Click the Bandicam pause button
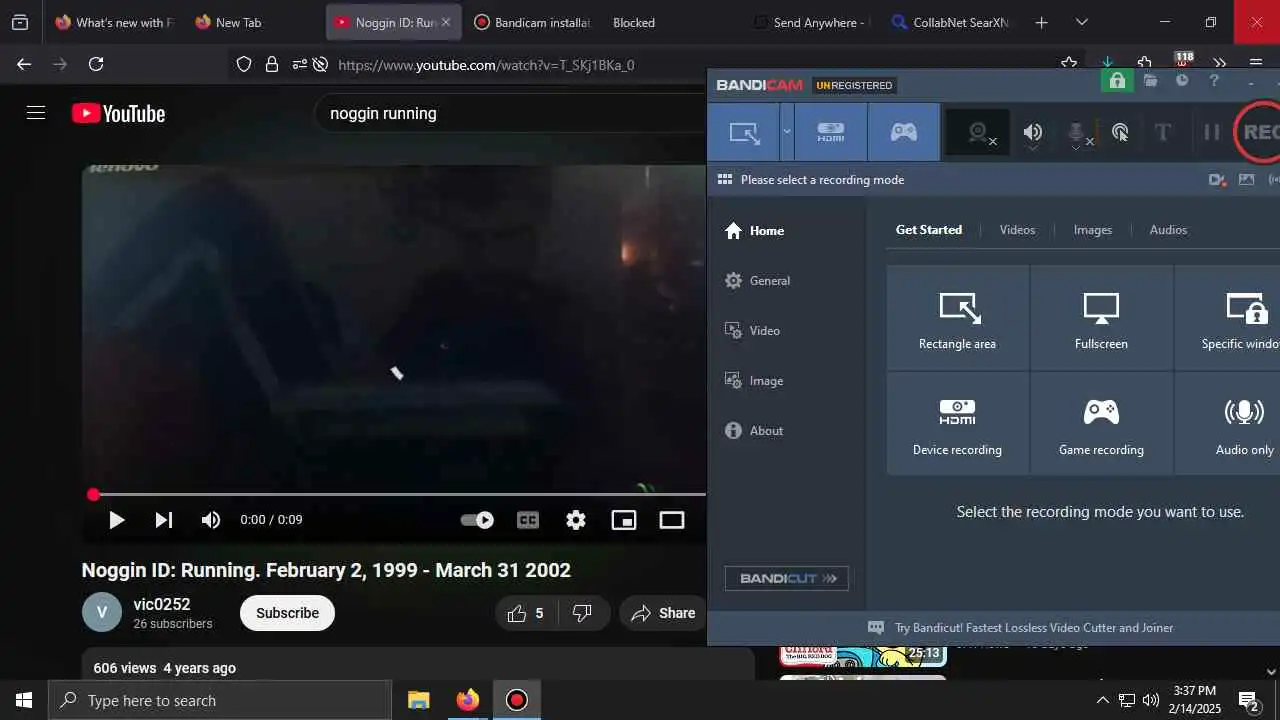This screenshot has width=1280, height=720. pyautogui.click(x=1211, y=132)
